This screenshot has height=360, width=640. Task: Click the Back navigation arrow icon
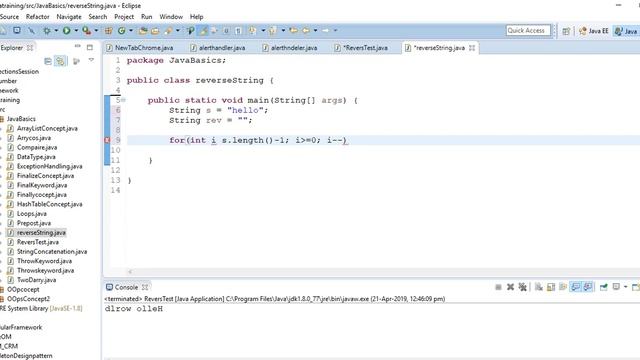click(306, 31)
